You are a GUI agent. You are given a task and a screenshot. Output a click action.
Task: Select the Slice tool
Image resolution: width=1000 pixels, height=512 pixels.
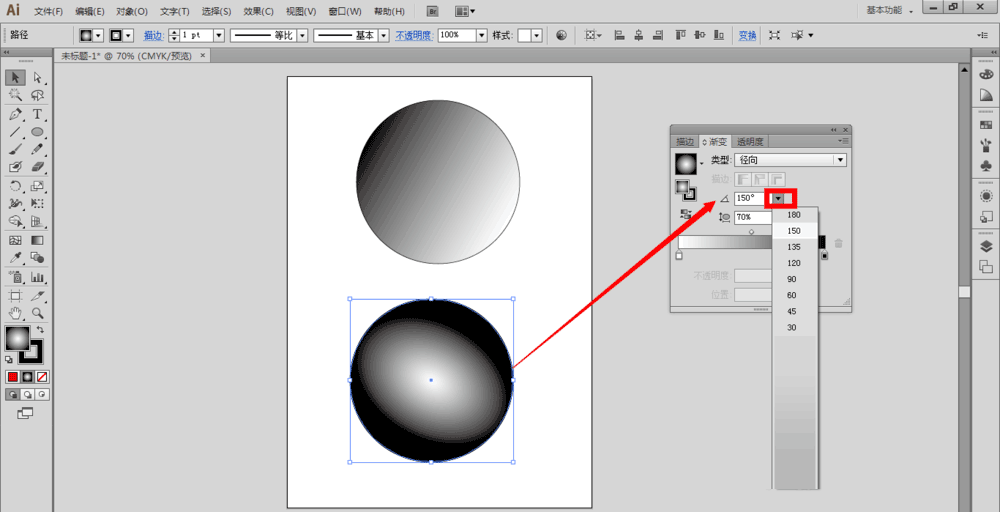pyautogui.click(x=38, y=296)
